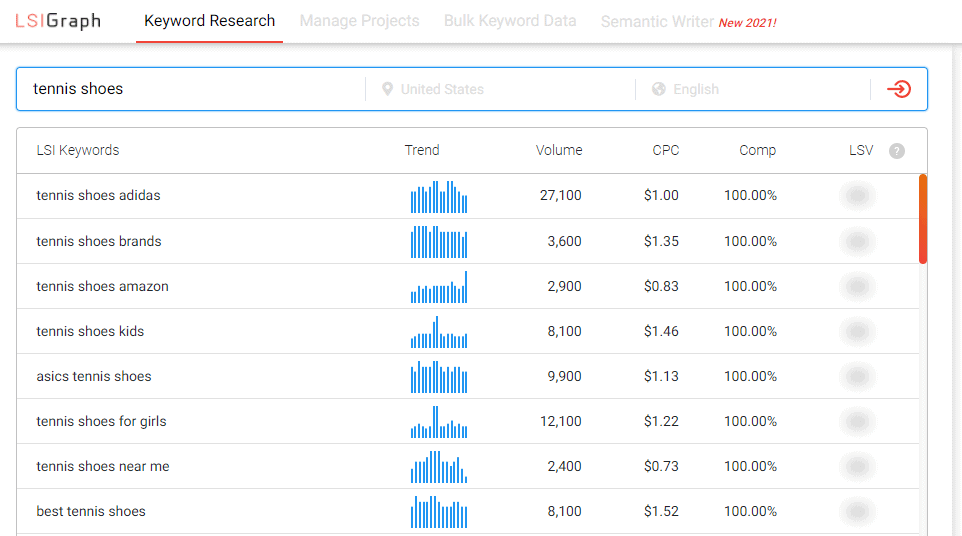Viewport: 962px width, 536px height.
Task: Click the orange results scrollbar thumb
Action: click(923, 219)
